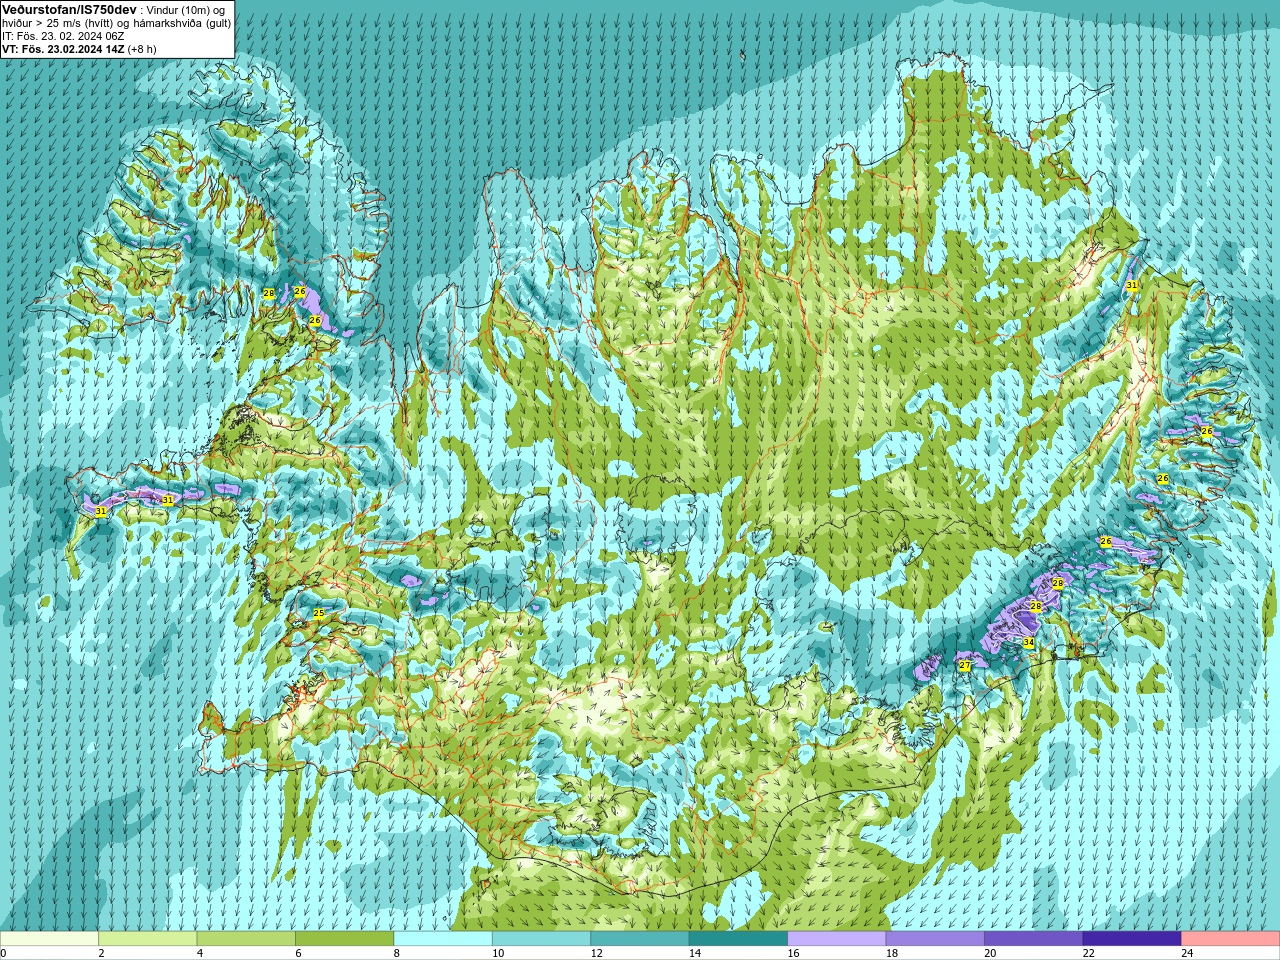Click the legend scale number 2

tap(101, 954)
